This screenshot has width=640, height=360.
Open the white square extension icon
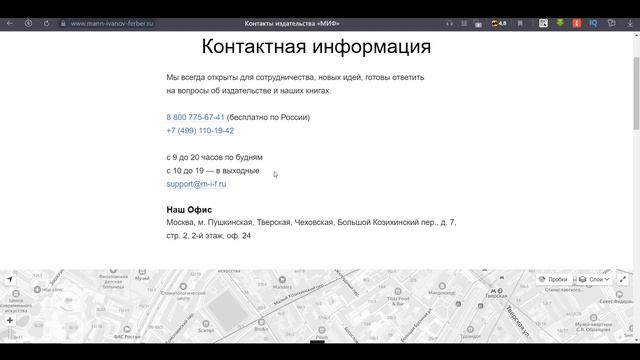point(543,23)
